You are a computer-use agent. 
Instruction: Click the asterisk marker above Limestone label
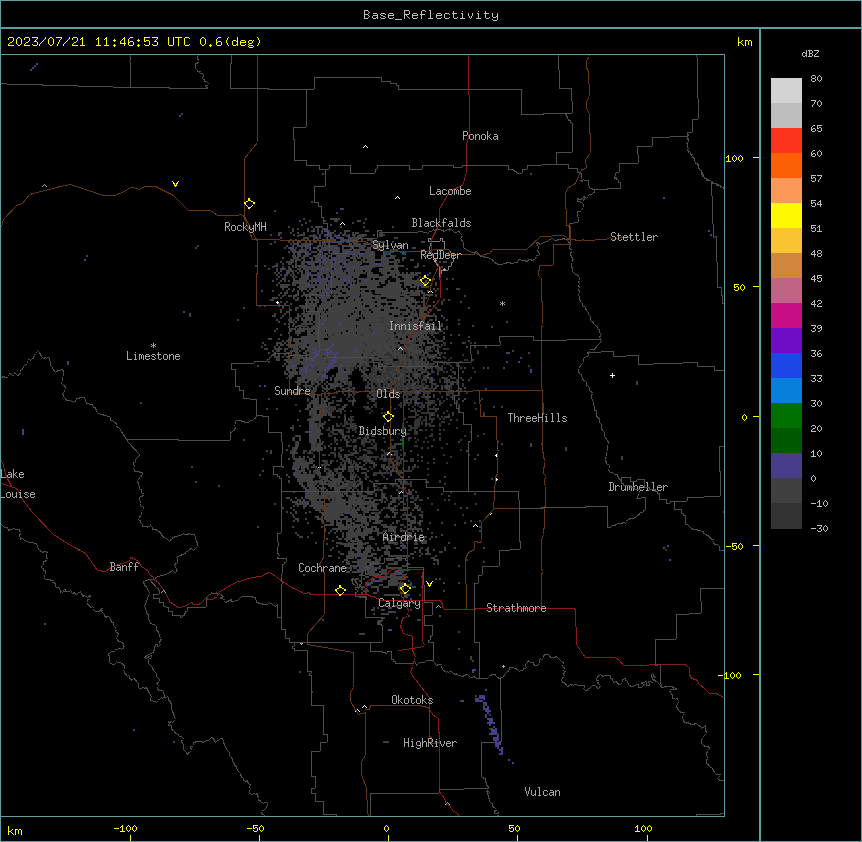click(153, 346)
